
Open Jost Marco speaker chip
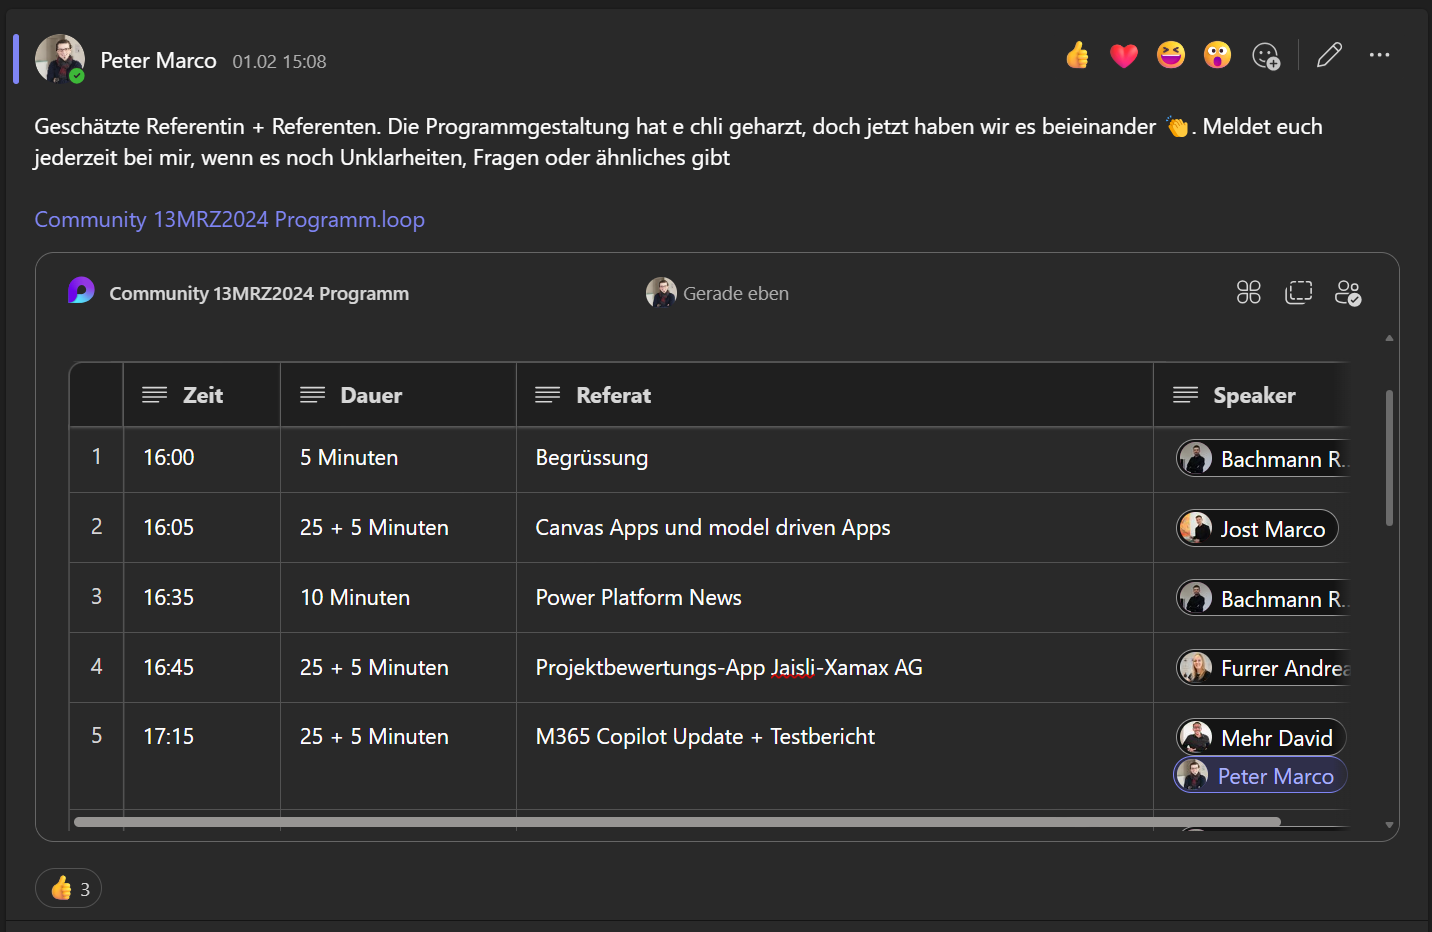coord(1257,528)
